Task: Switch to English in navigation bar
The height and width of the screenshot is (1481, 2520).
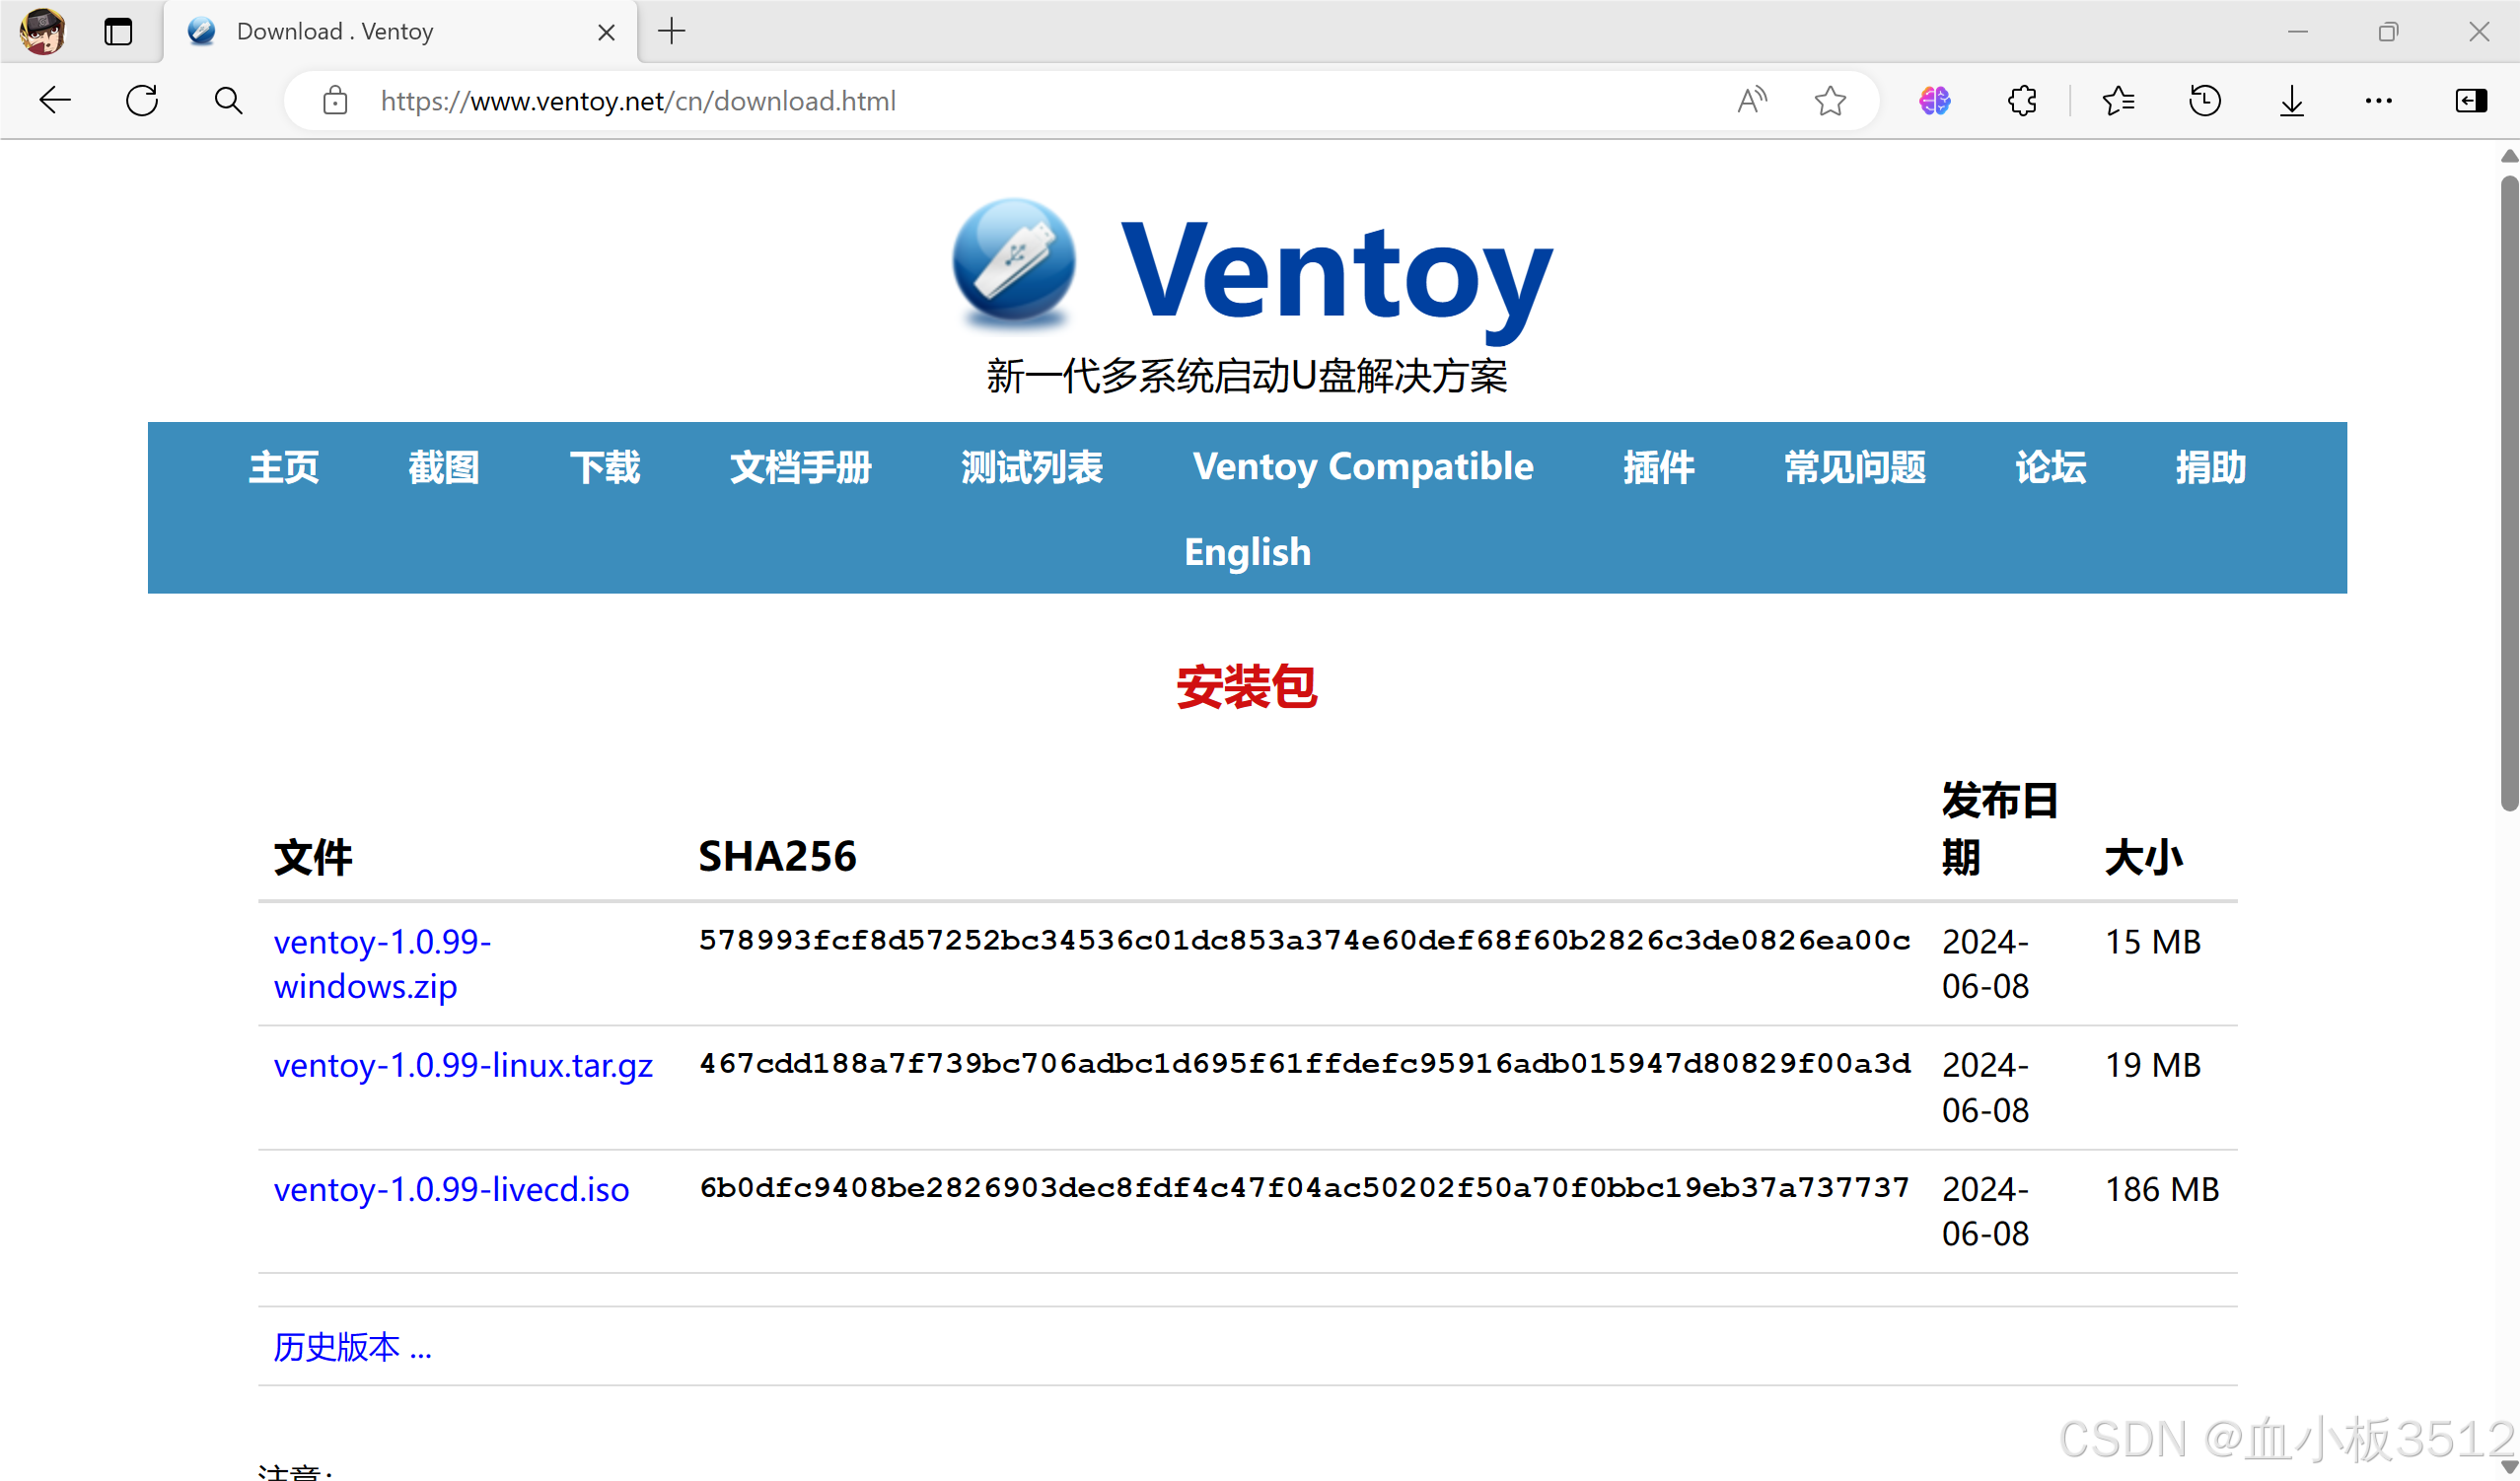Action: click(1248, 552)
